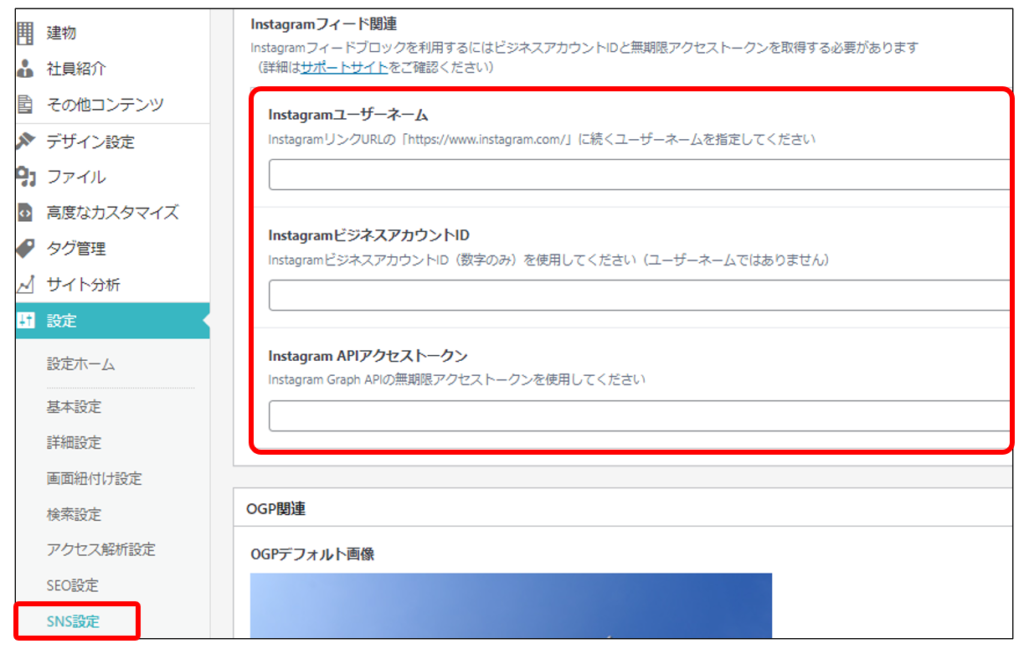Go to 設定ホーム submenu item
The image size is (1024, 649).
(81, 365)
